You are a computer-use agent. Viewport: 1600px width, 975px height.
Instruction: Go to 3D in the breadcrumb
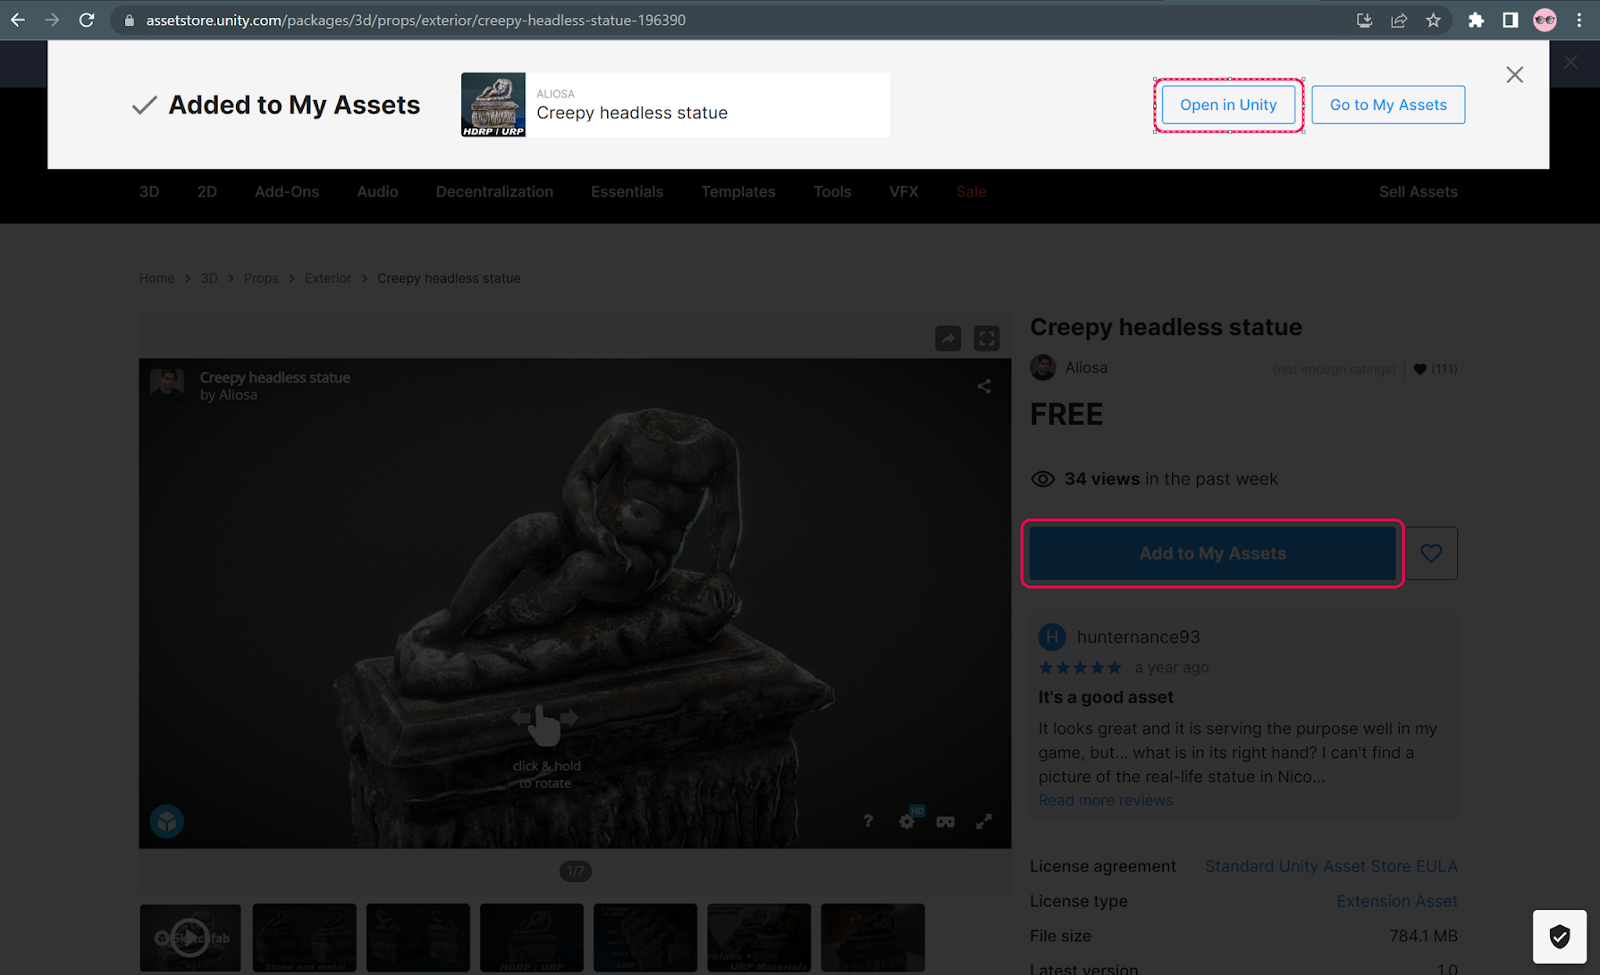[209, 278]
